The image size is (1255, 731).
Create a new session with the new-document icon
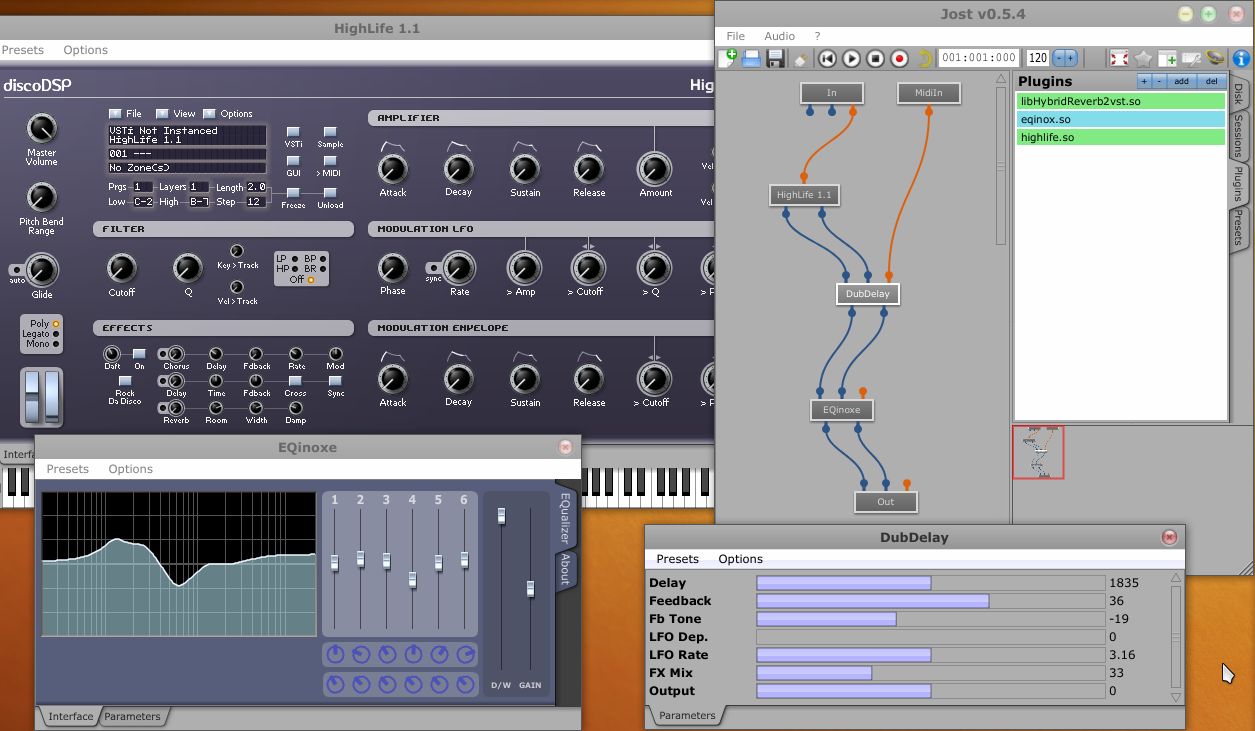[x=728, y=59]
